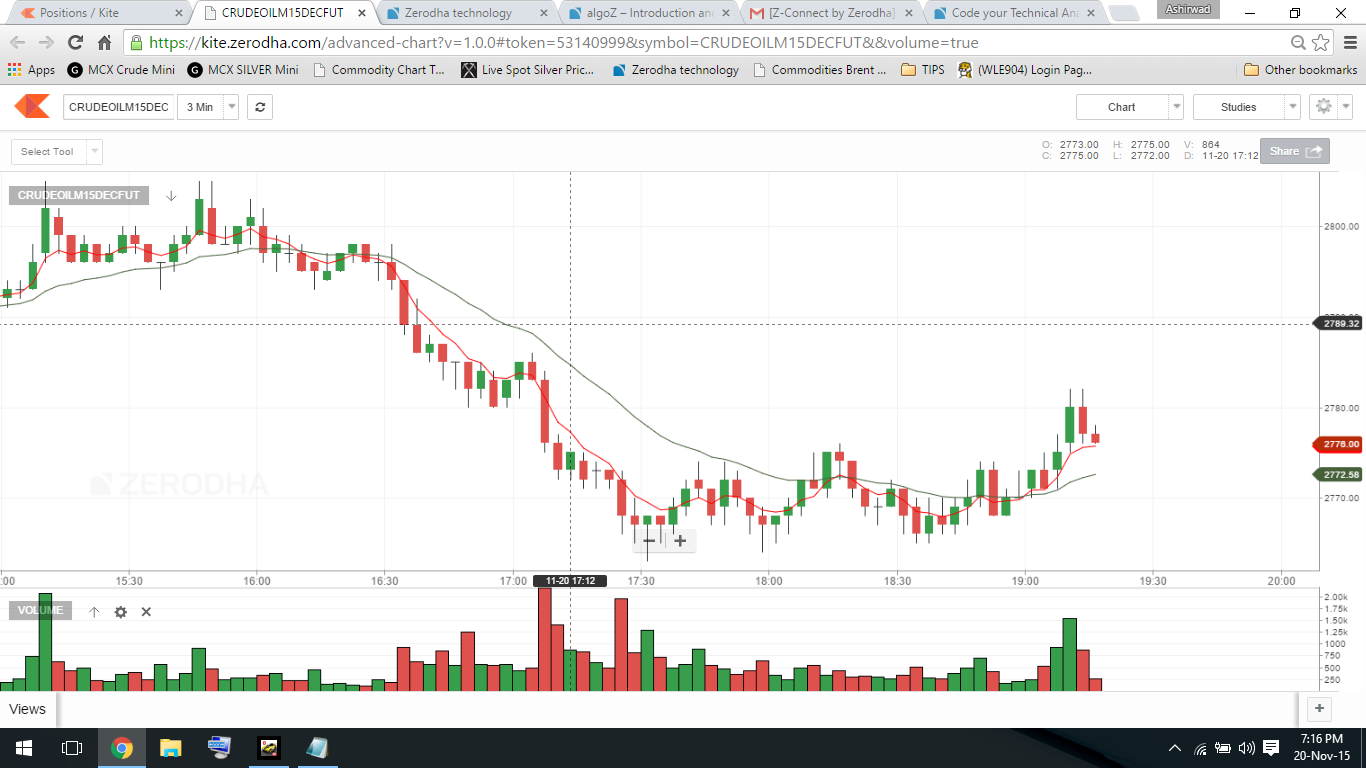1366x768 pixels.
Task: Close the Positions / Kite tab
Action: coord(179,13)
